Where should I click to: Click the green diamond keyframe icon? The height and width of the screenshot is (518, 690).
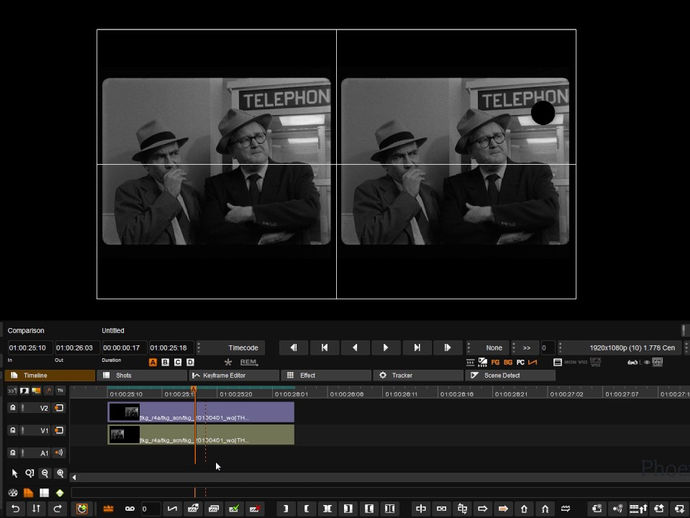point(60,493)
